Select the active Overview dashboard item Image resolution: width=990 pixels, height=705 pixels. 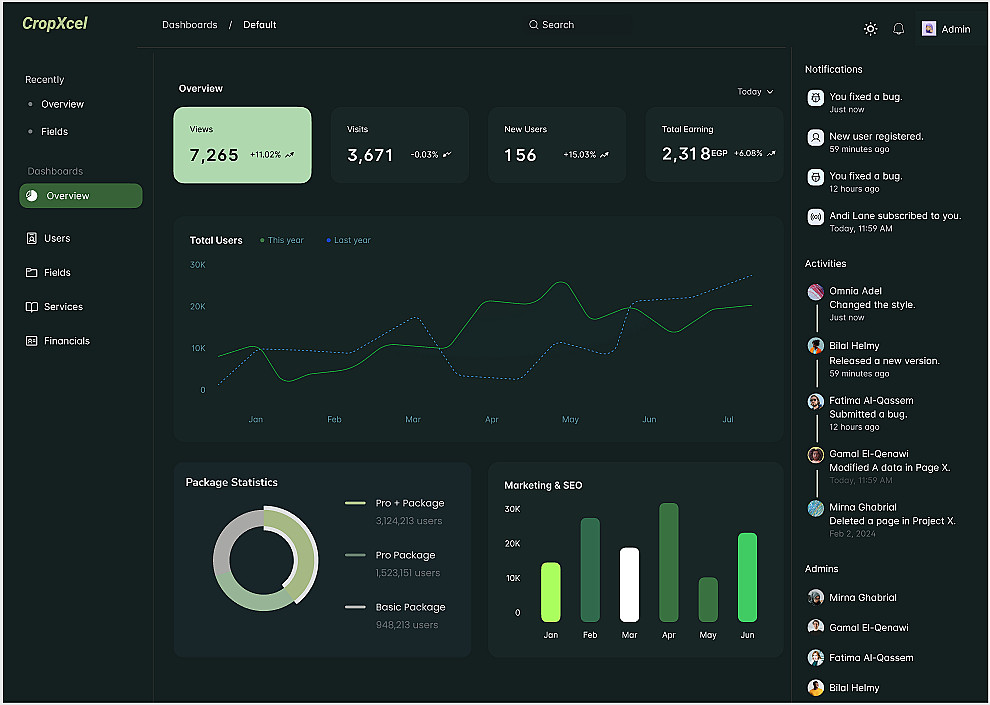[x=81, y=196]
